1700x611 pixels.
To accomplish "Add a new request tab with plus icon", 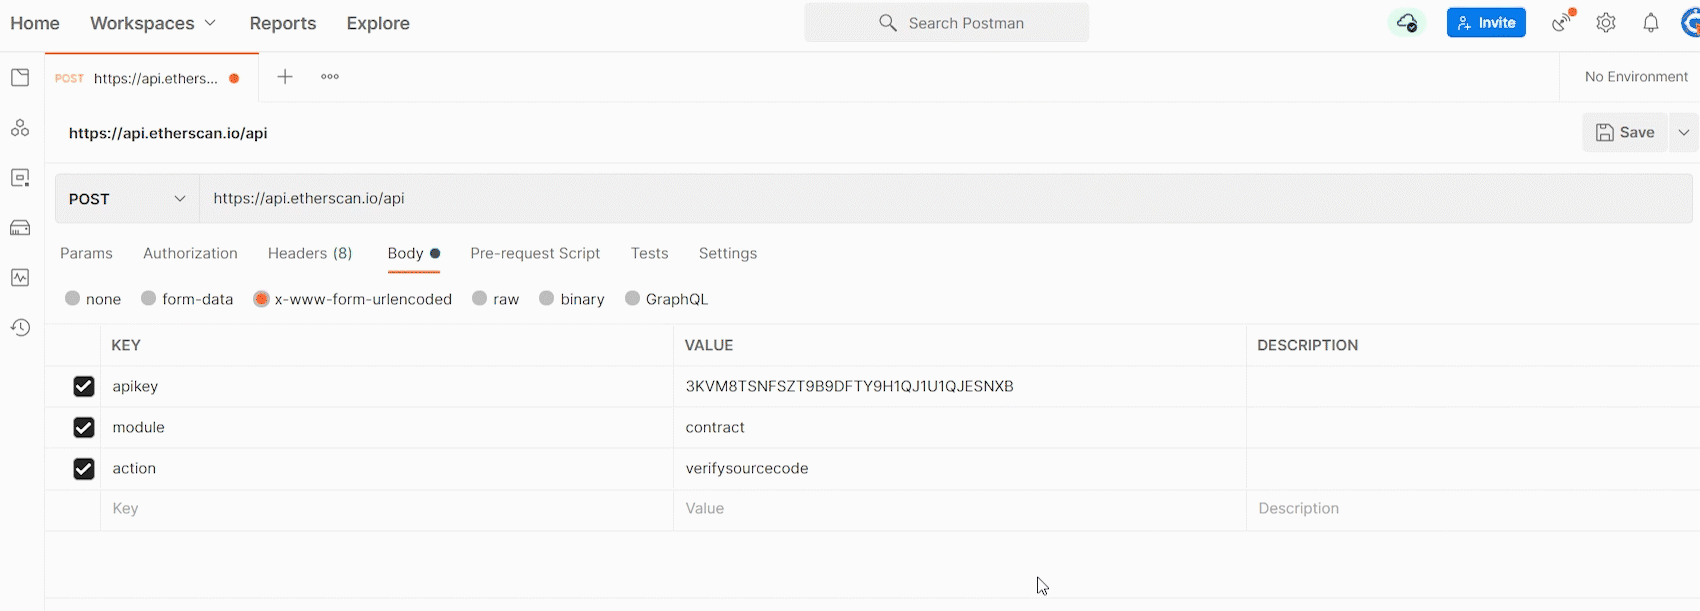I will point(285,77).
